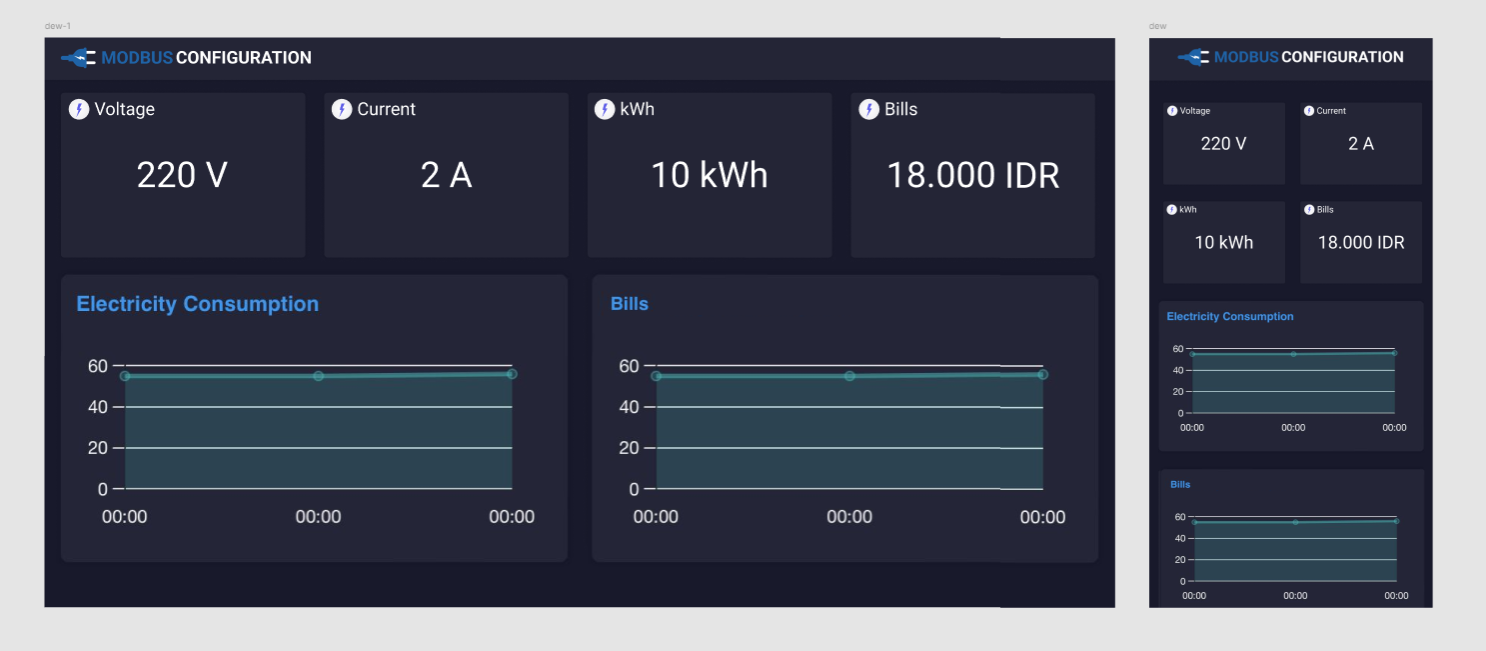Select the dew-1 frame name label

(58, 26)
